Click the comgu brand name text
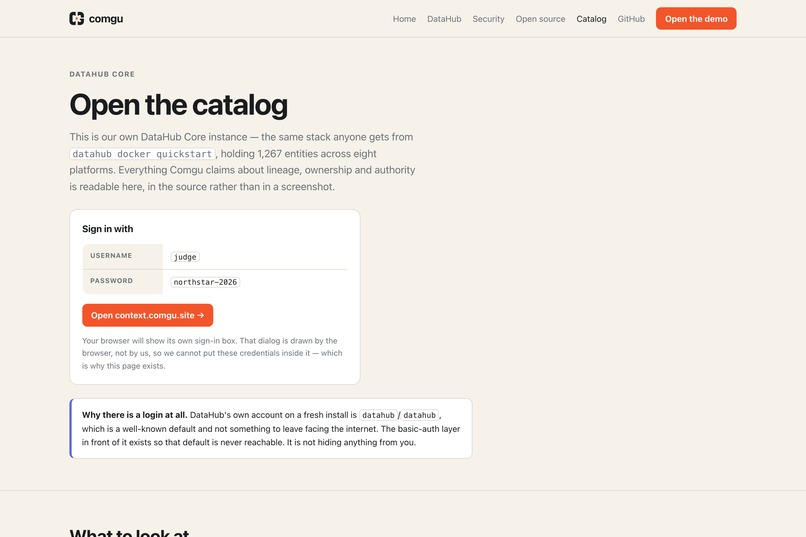The height and width of the screenshot is (537, 806). tap(106, 19)
